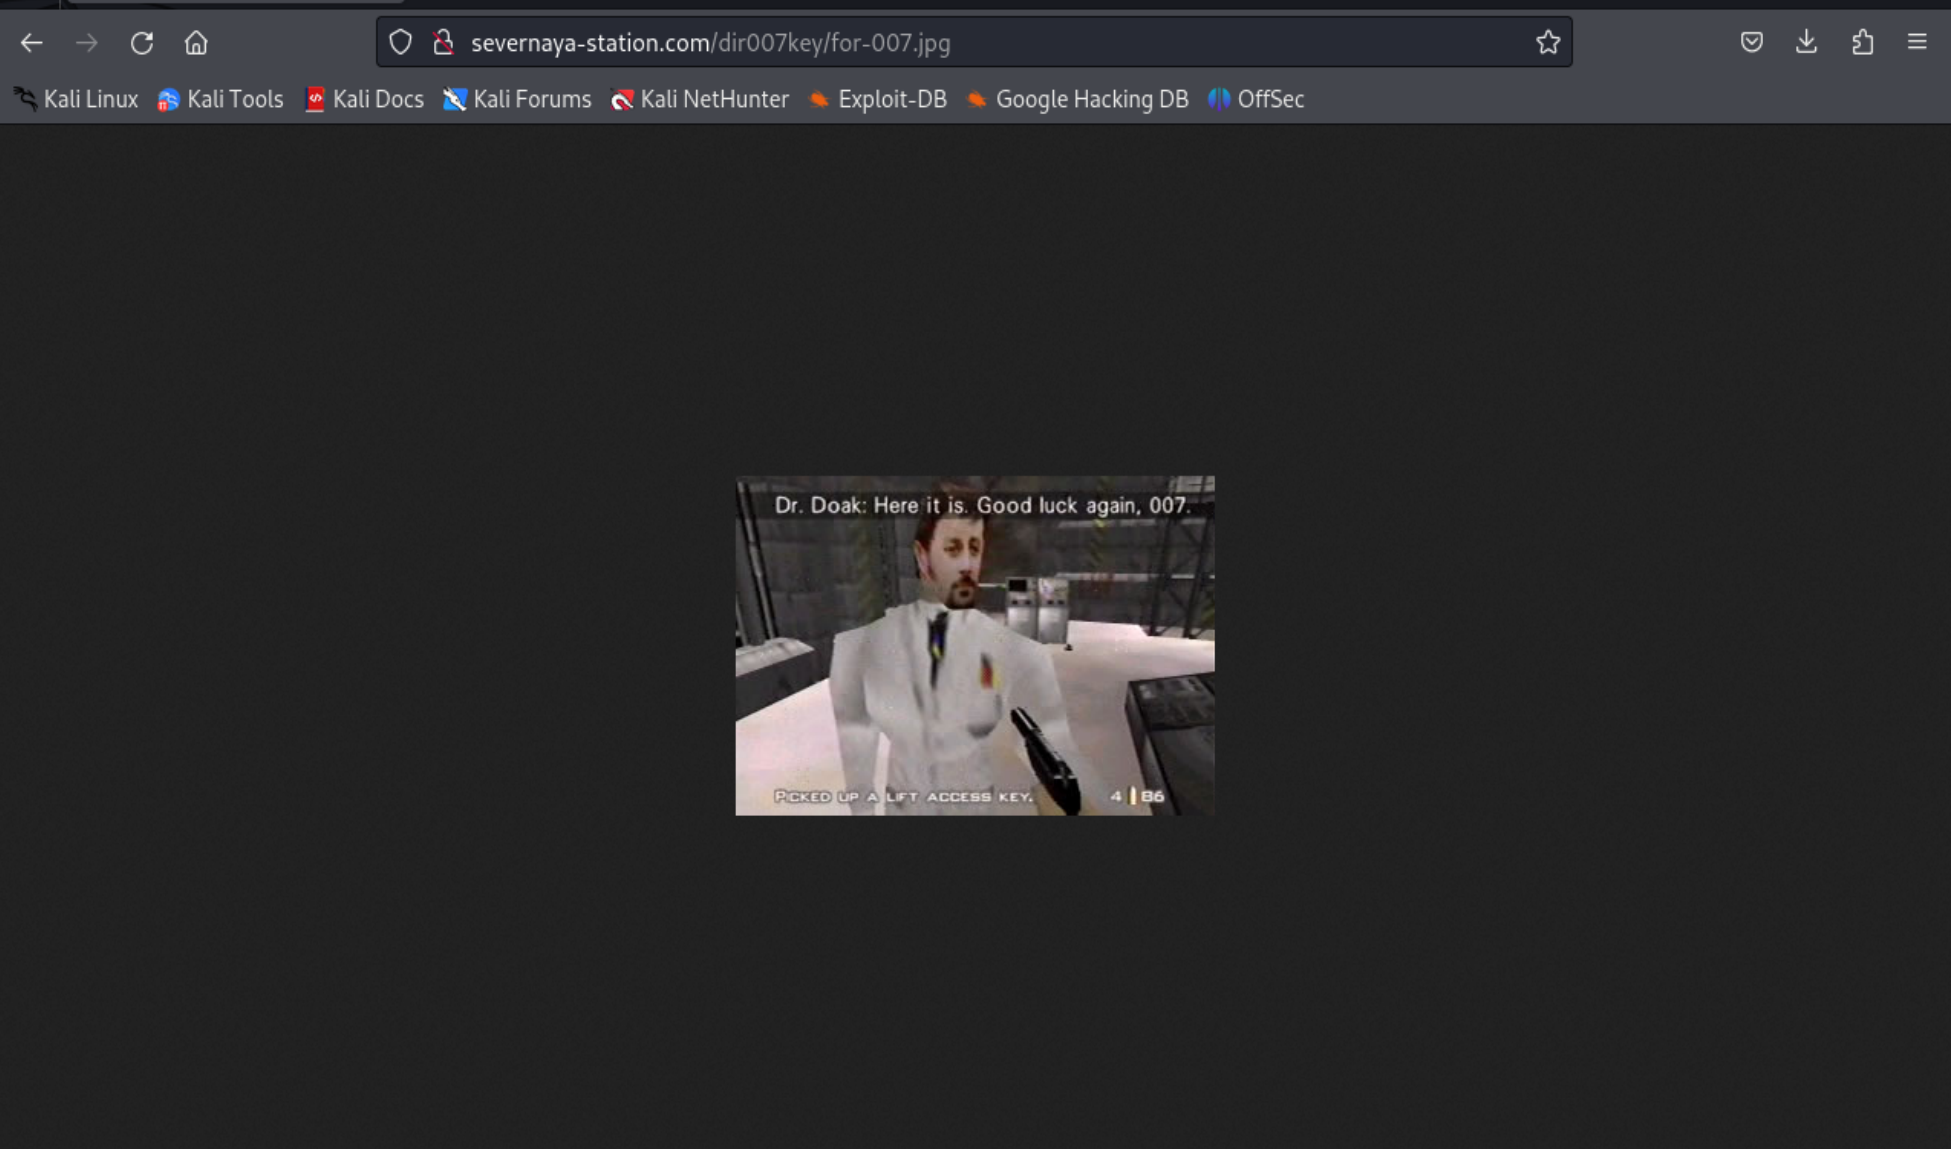Open Kali Forums bookmark
The width and height of the screenshot is (1951, 1149).
coord(518,99)
